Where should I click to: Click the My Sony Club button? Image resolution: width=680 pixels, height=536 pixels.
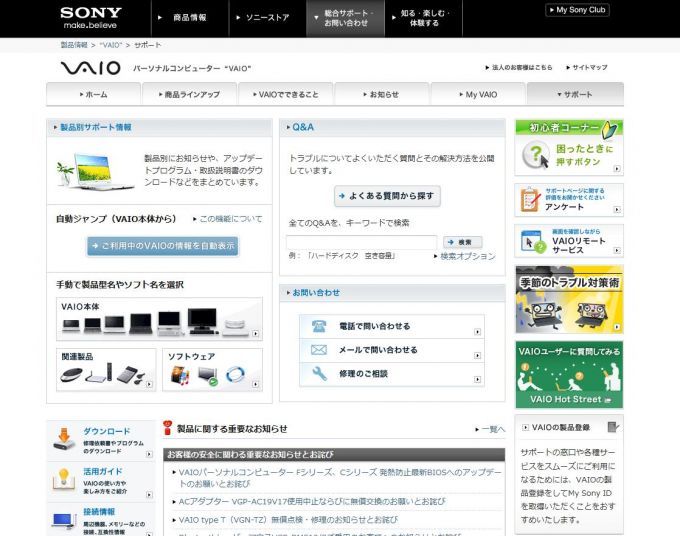click(x=577, y=10)
